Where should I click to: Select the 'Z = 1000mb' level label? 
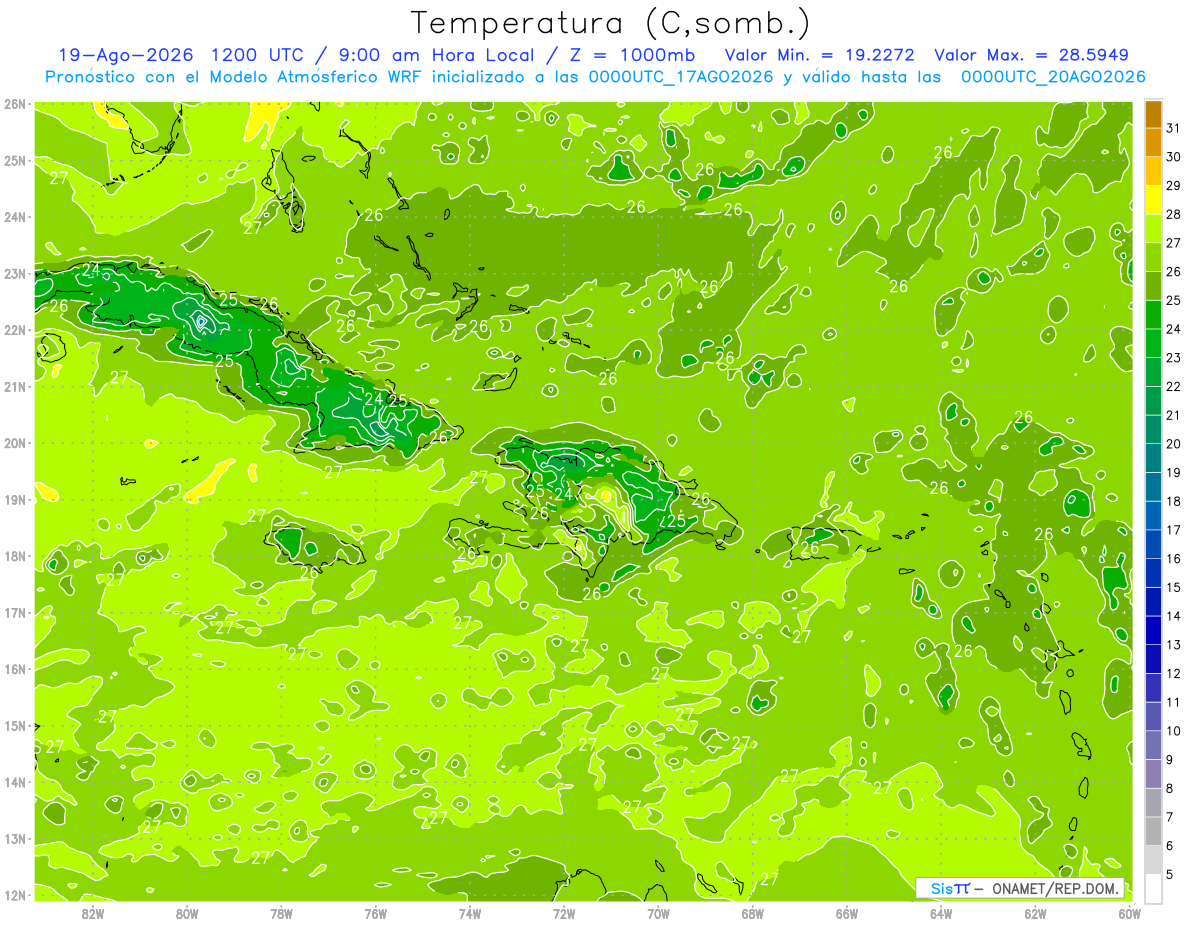(x=631, y=55)
